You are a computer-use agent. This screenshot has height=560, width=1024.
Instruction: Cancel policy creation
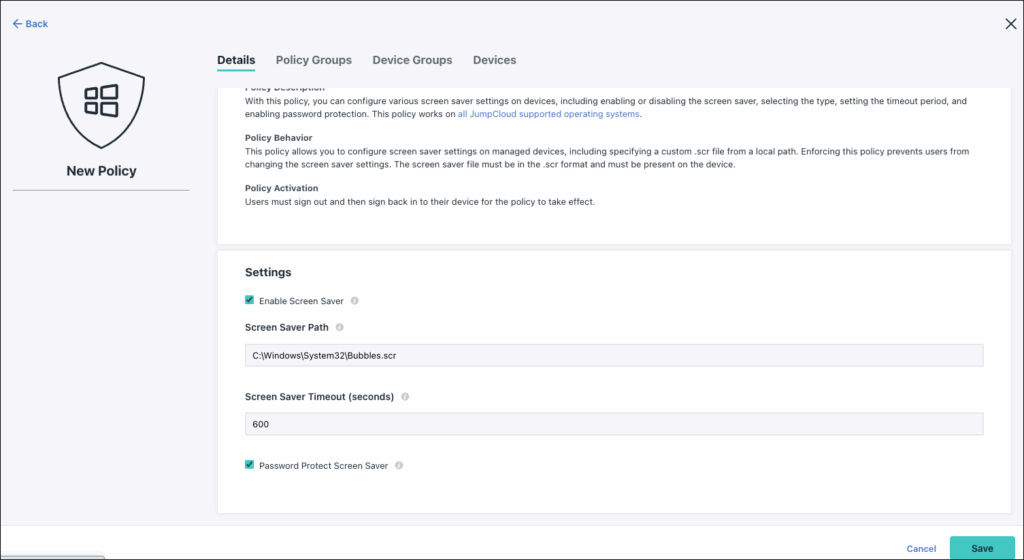[921, 549]
